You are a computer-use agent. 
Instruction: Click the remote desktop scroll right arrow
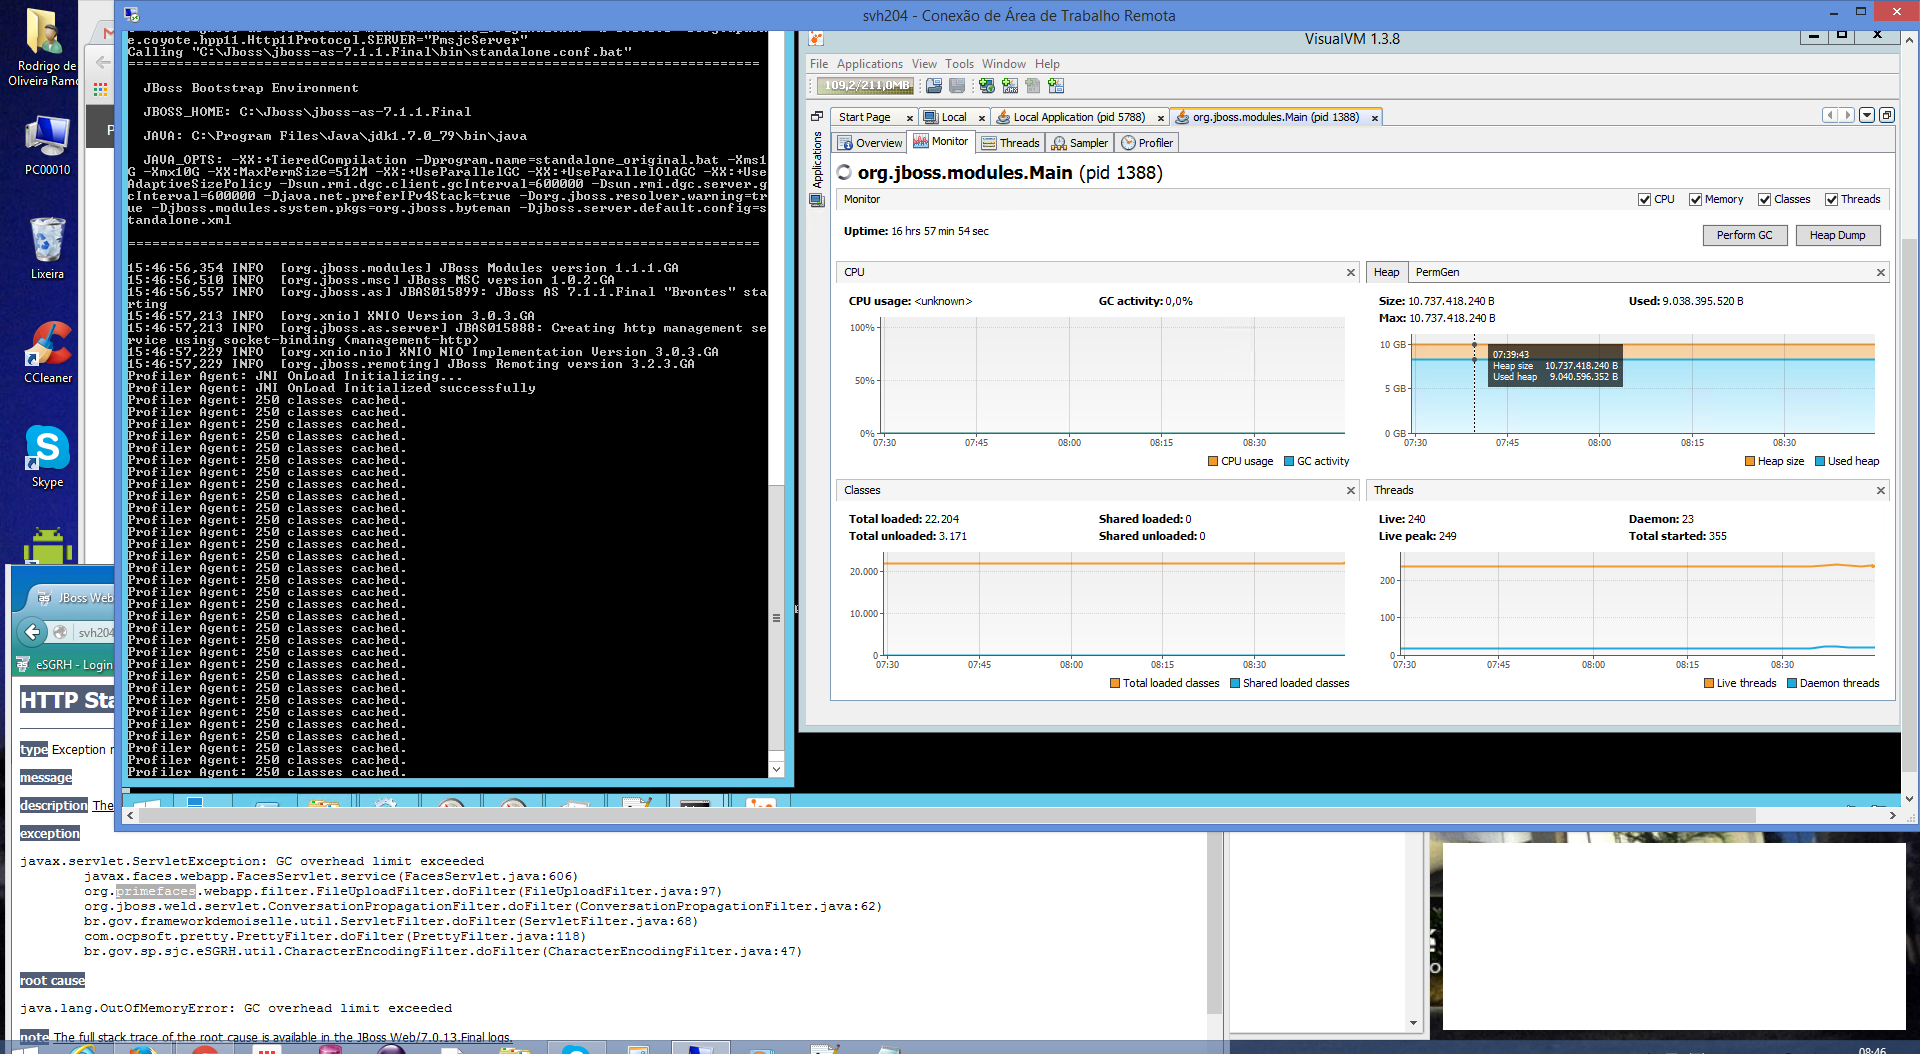click(x=1892, y=815)
